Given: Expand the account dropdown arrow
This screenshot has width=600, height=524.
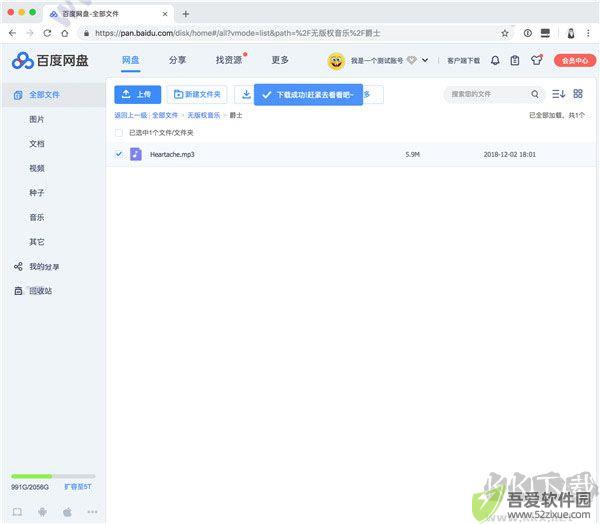Looking at the screenshot, I should pyautogui.click(x=425, y=60).
